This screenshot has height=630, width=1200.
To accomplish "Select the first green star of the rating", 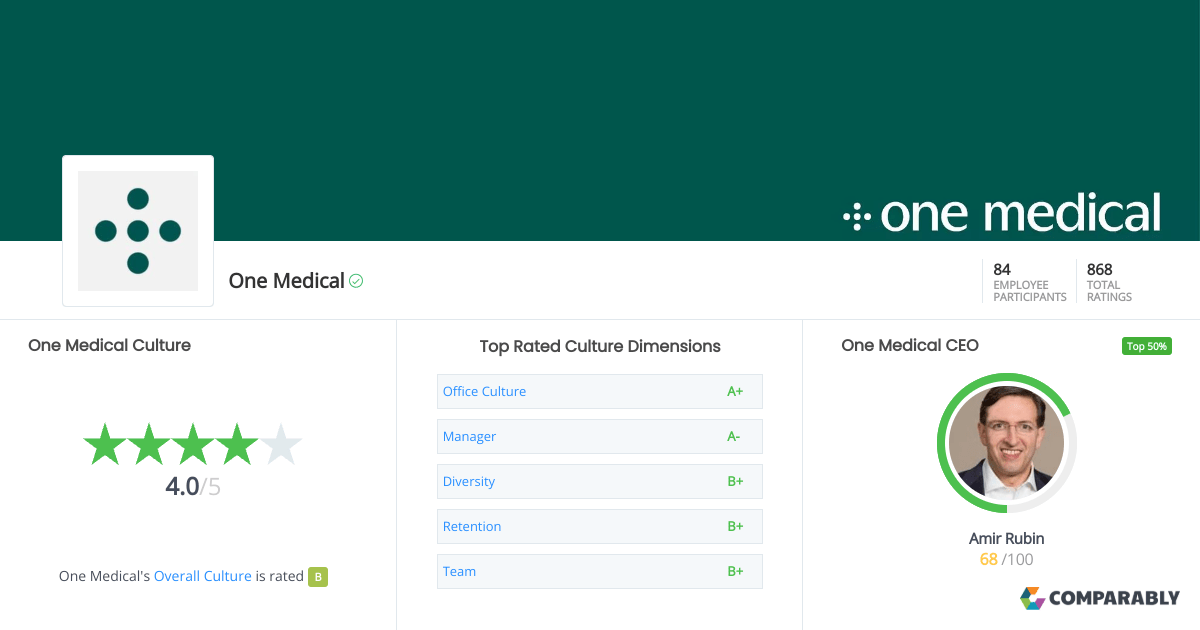I will 103,444.
